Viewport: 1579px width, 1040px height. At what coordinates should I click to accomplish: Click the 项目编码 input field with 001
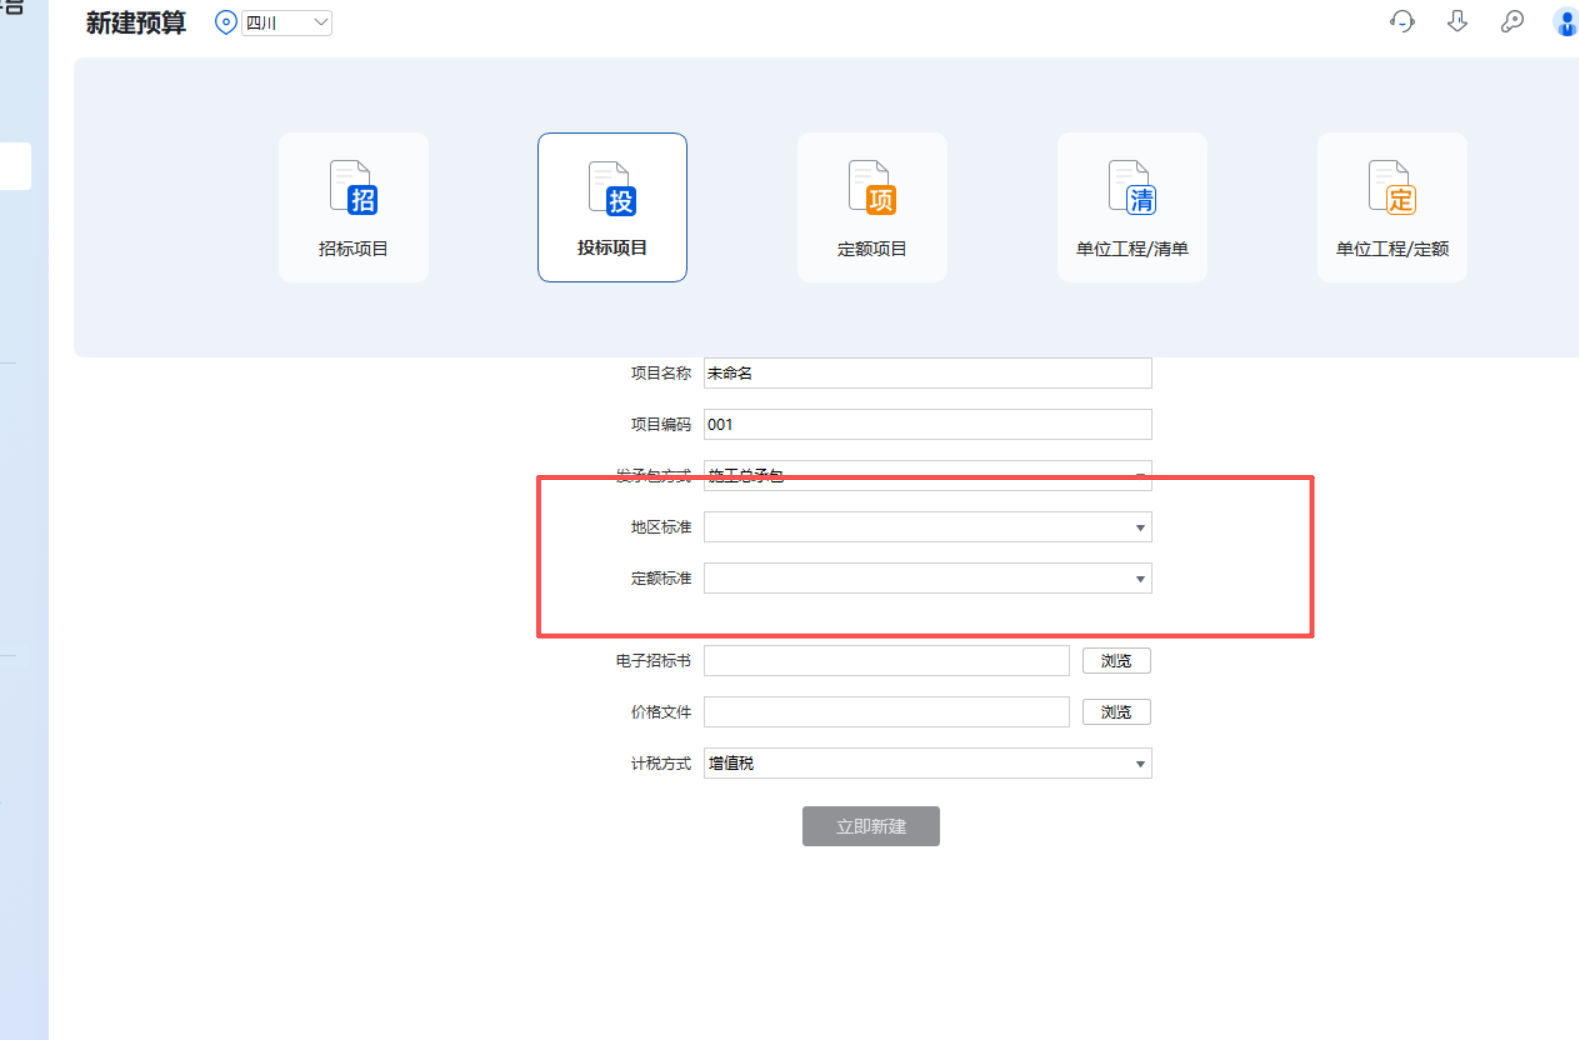[x=928, y=424]
